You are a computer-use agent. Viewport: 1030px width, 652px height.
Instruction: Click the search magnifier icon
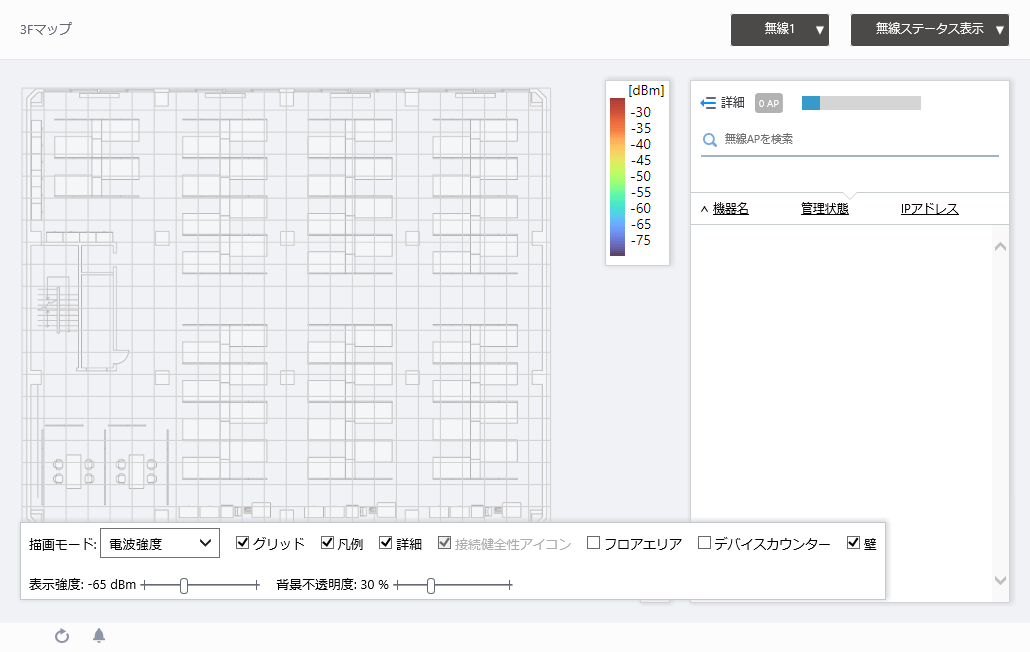[709, 140]
